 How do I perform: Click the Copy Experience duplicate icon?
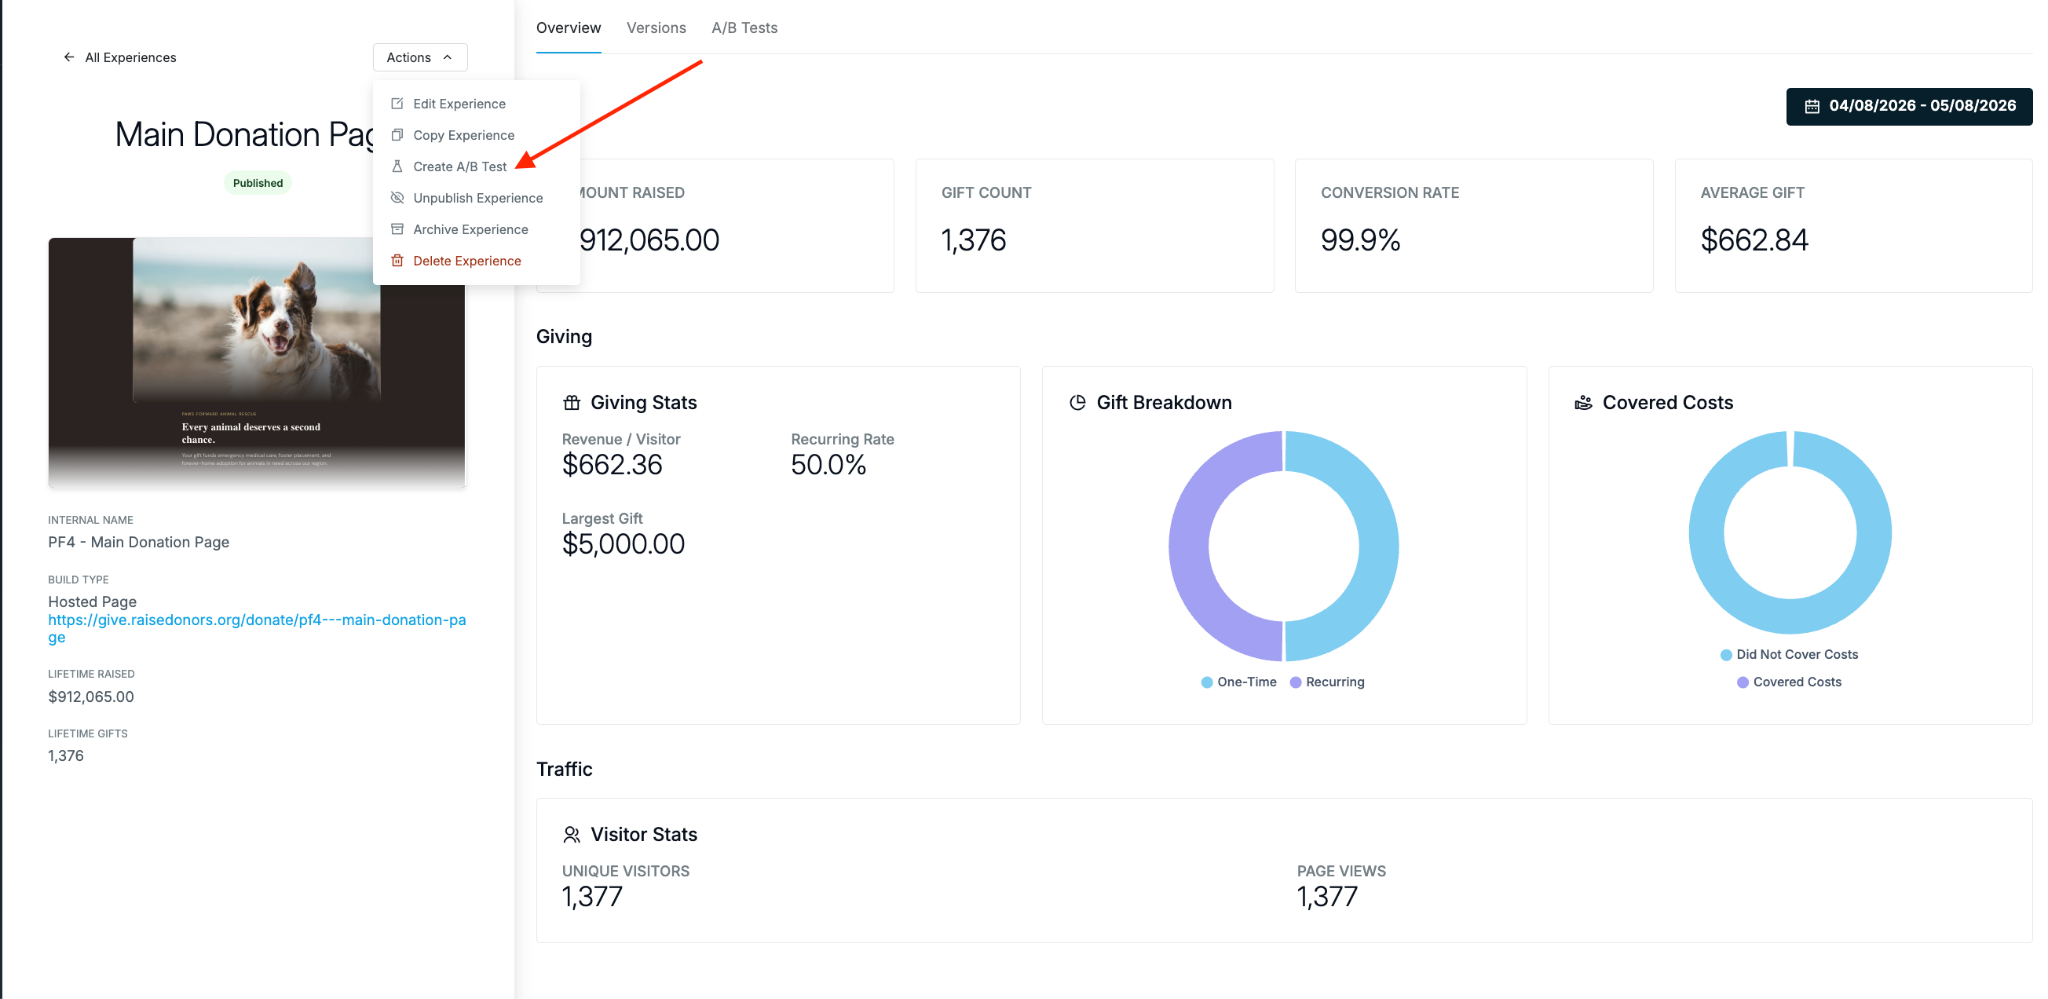click(397, 135)
